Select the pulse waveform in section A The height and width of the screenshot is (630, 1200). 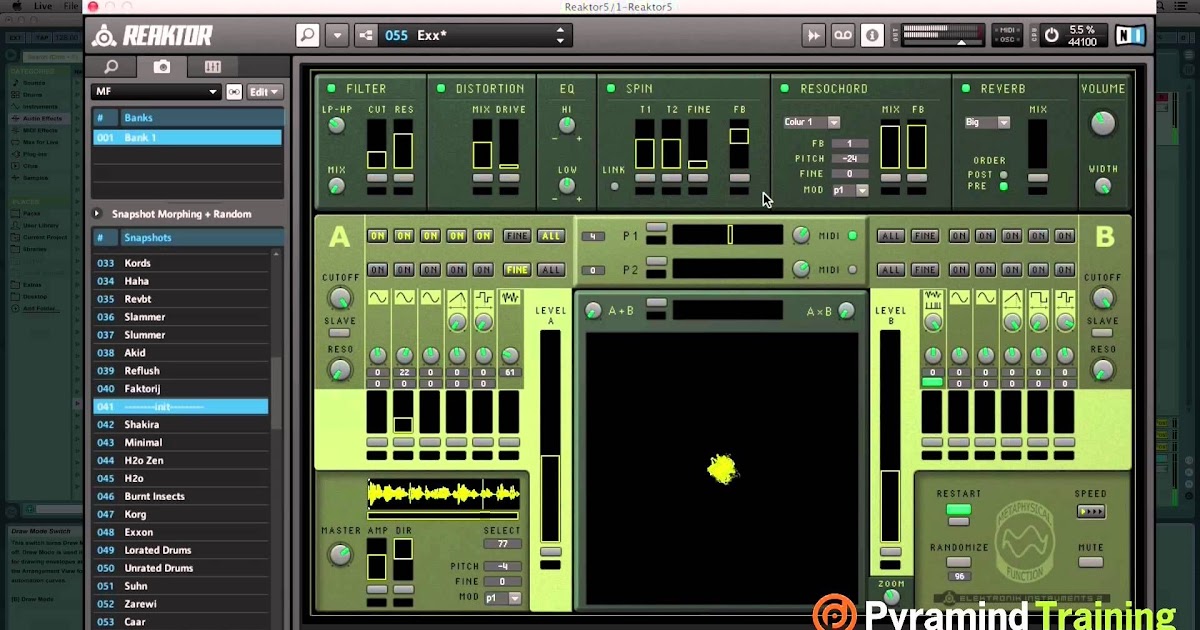483,298
